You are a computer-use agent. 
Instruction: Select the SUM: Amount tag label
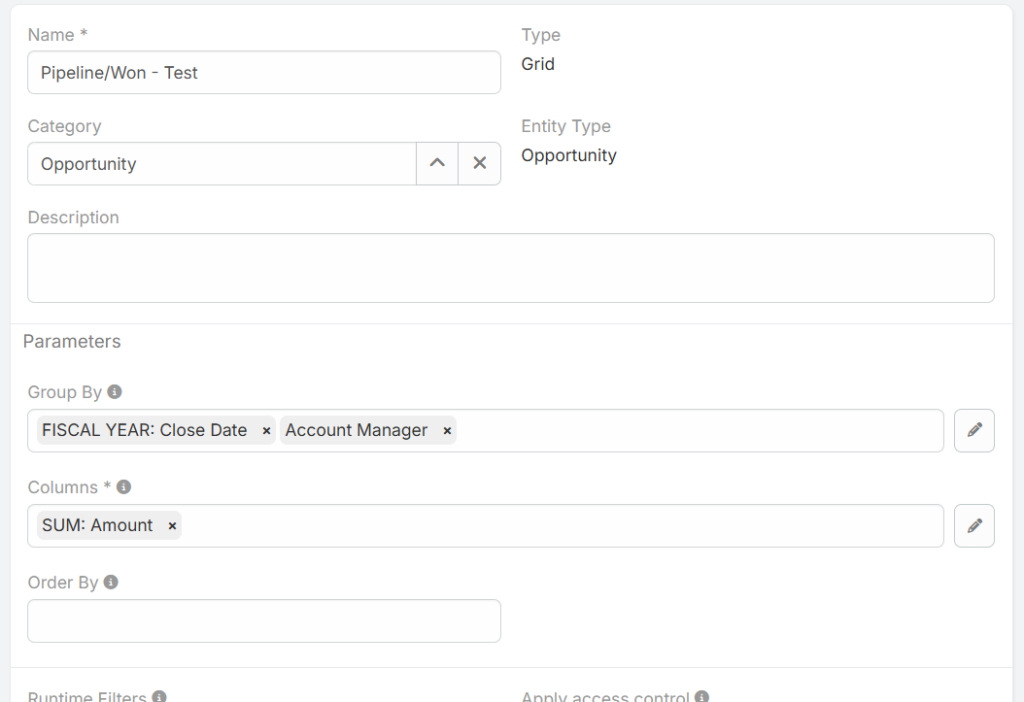pos(97,526)
